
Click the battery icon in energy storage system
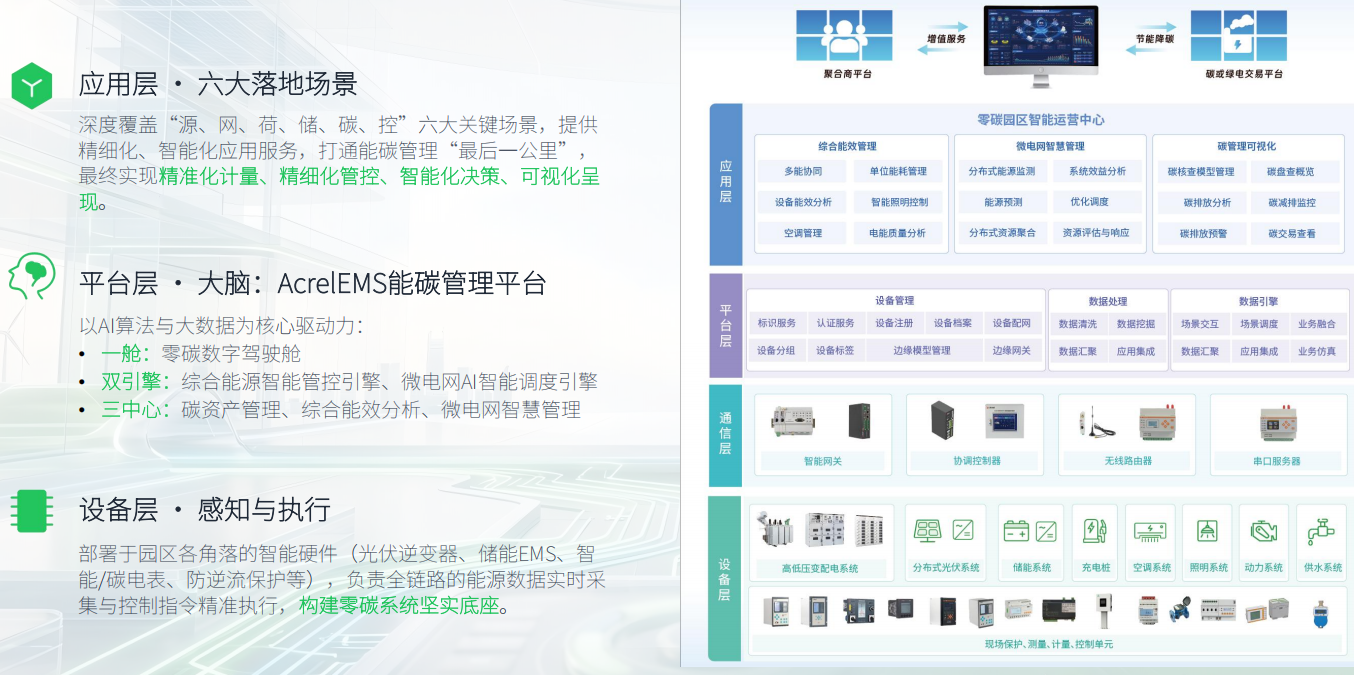pyautogui.click(x=1017, y=531)
